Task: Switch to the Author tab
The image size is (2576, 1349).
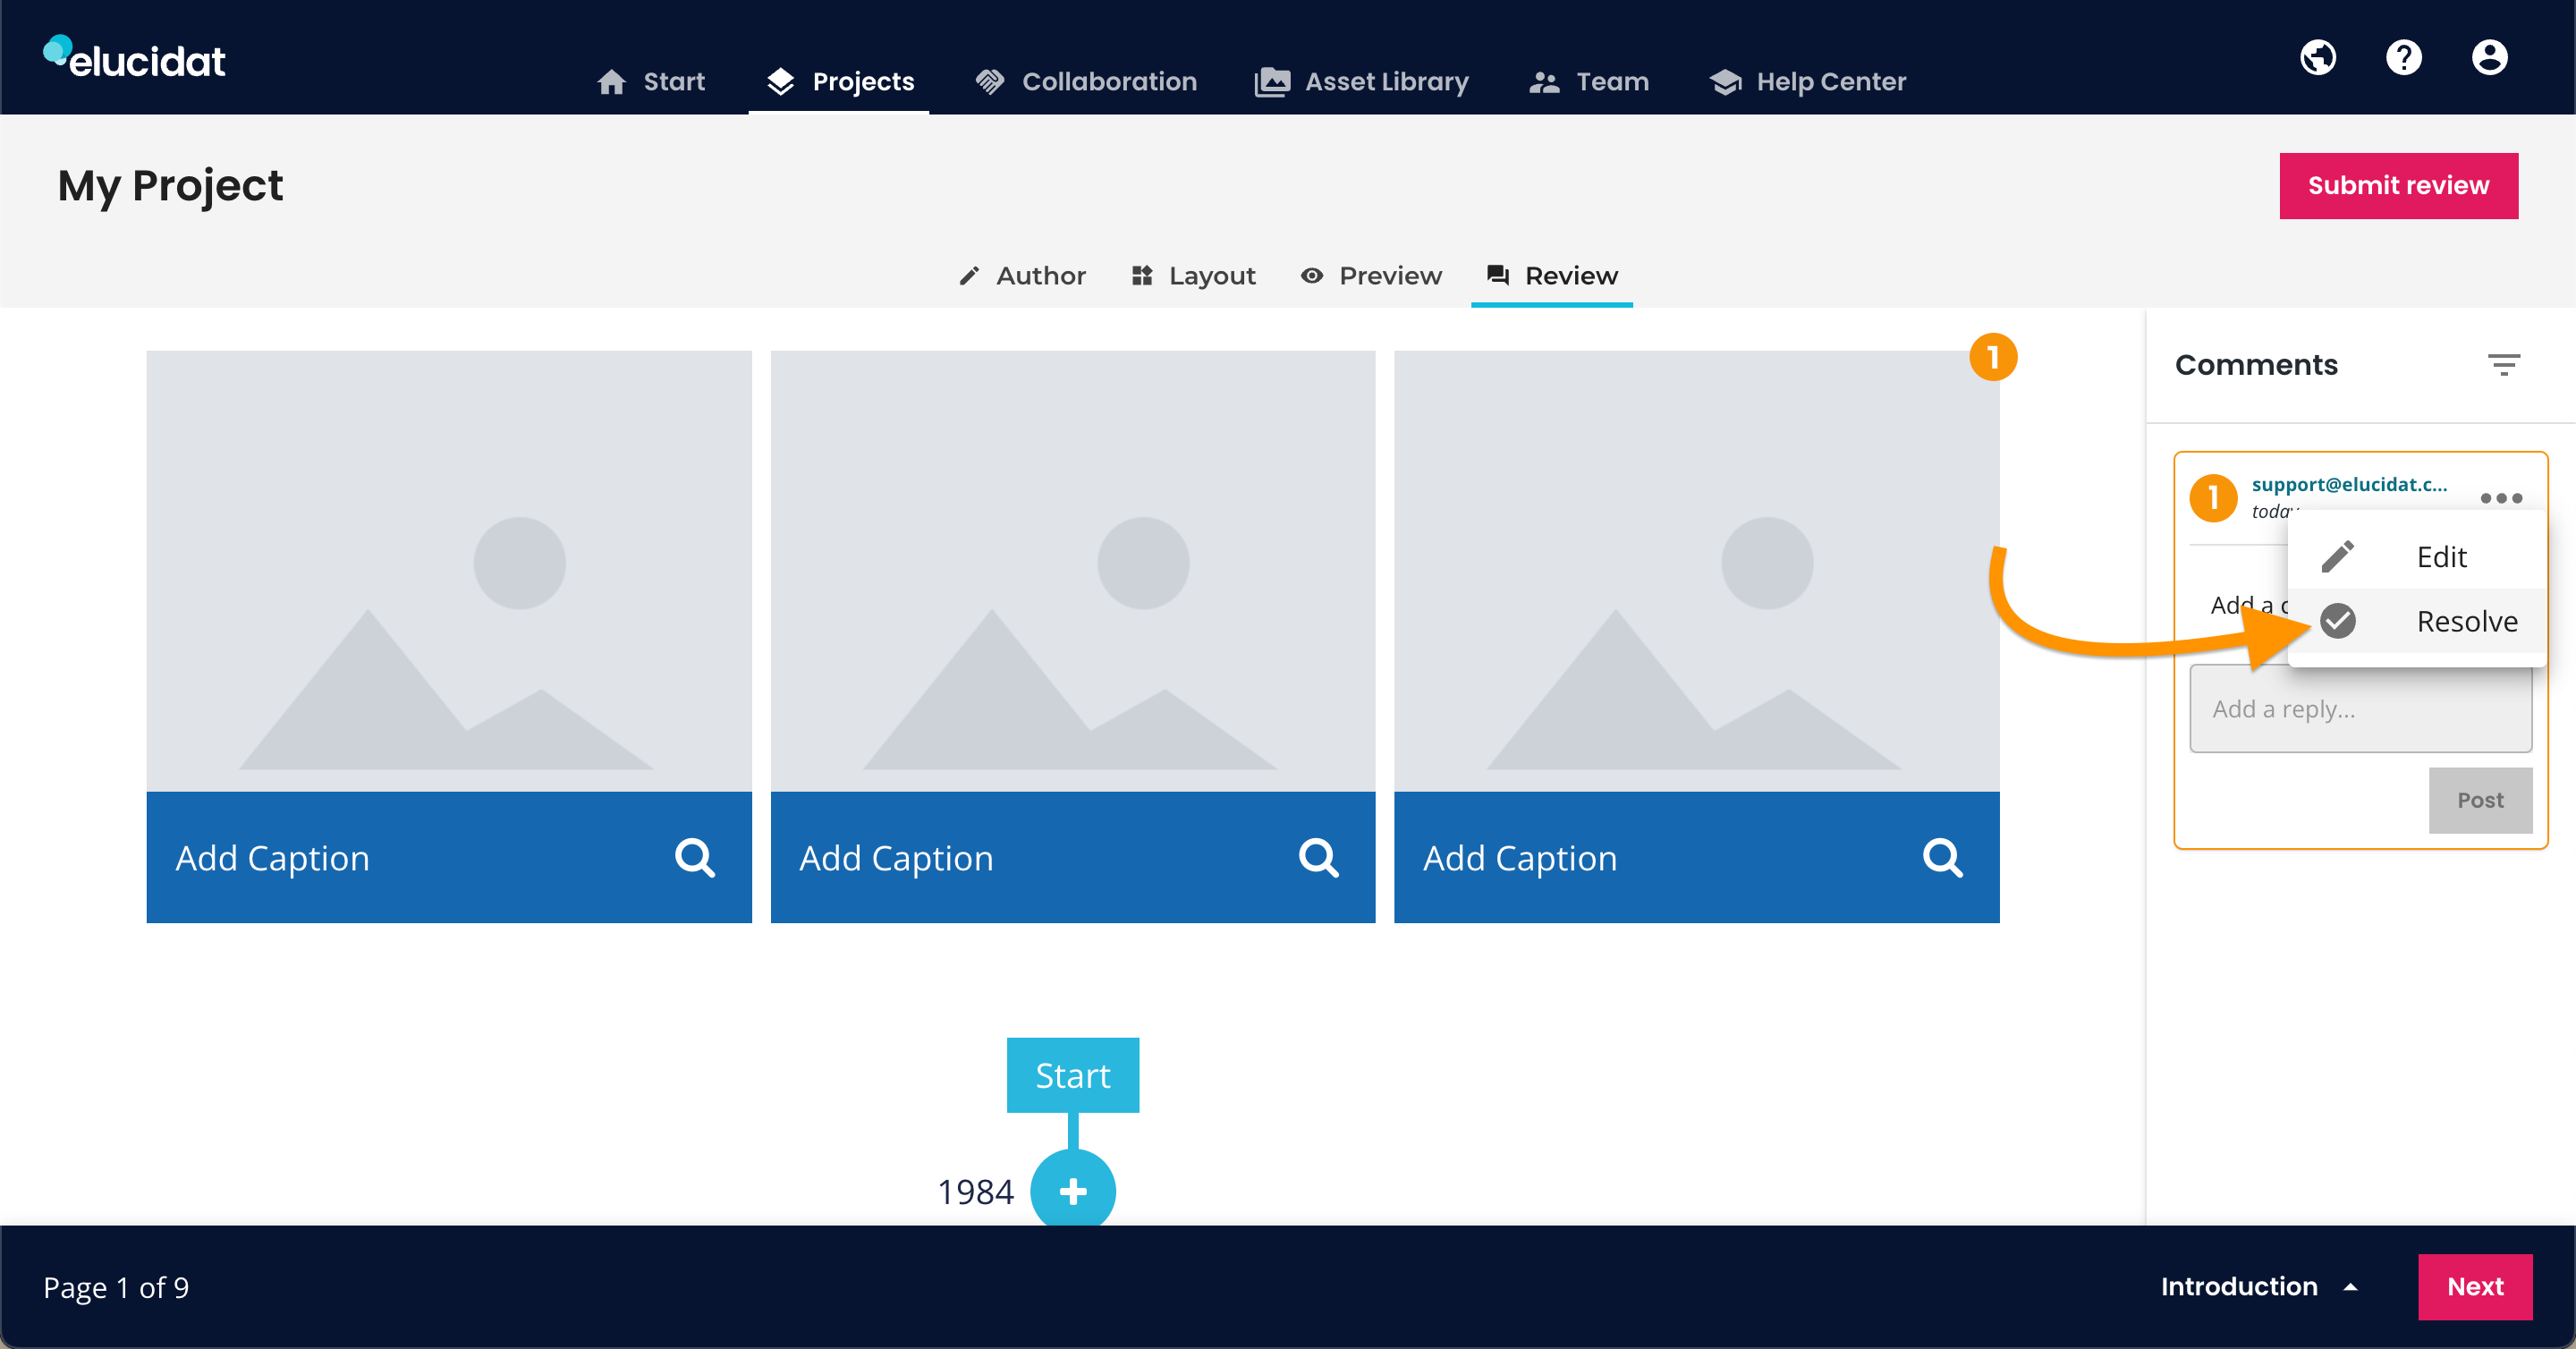Action: tap(1021, 276)
